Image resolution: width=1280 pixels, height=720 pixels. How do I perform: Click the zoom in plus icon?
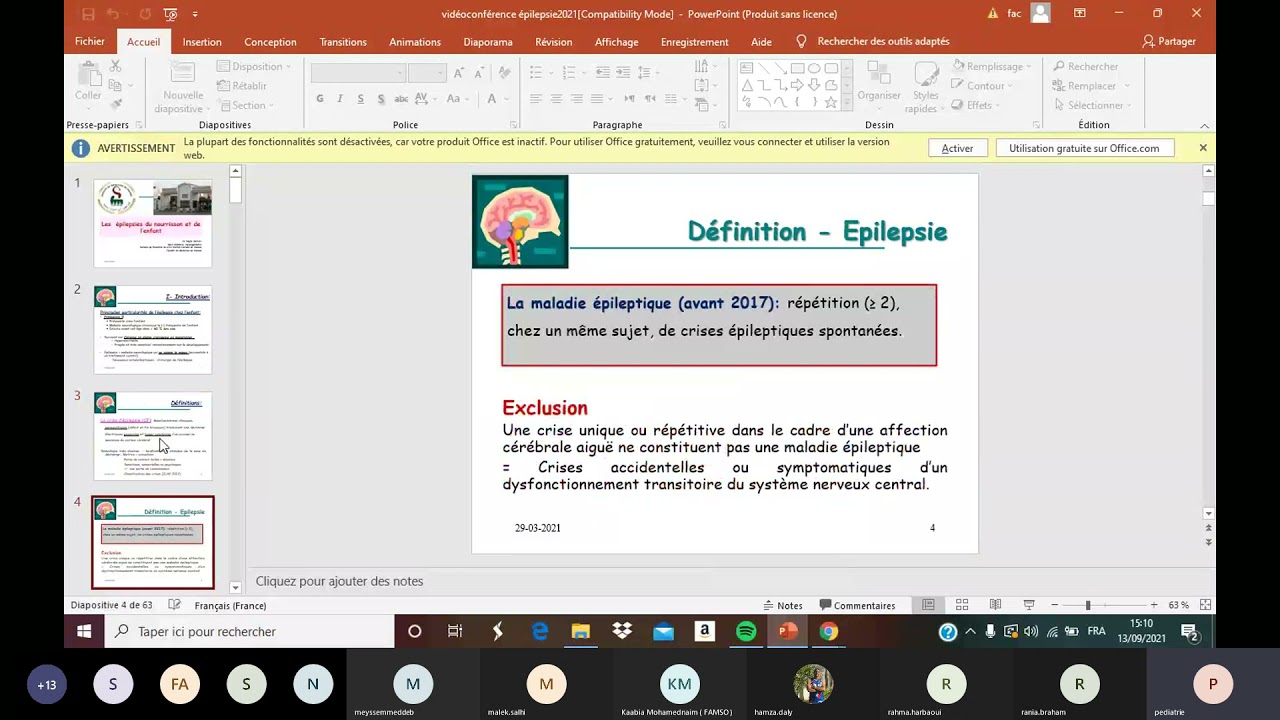[x=1154, y=605]
